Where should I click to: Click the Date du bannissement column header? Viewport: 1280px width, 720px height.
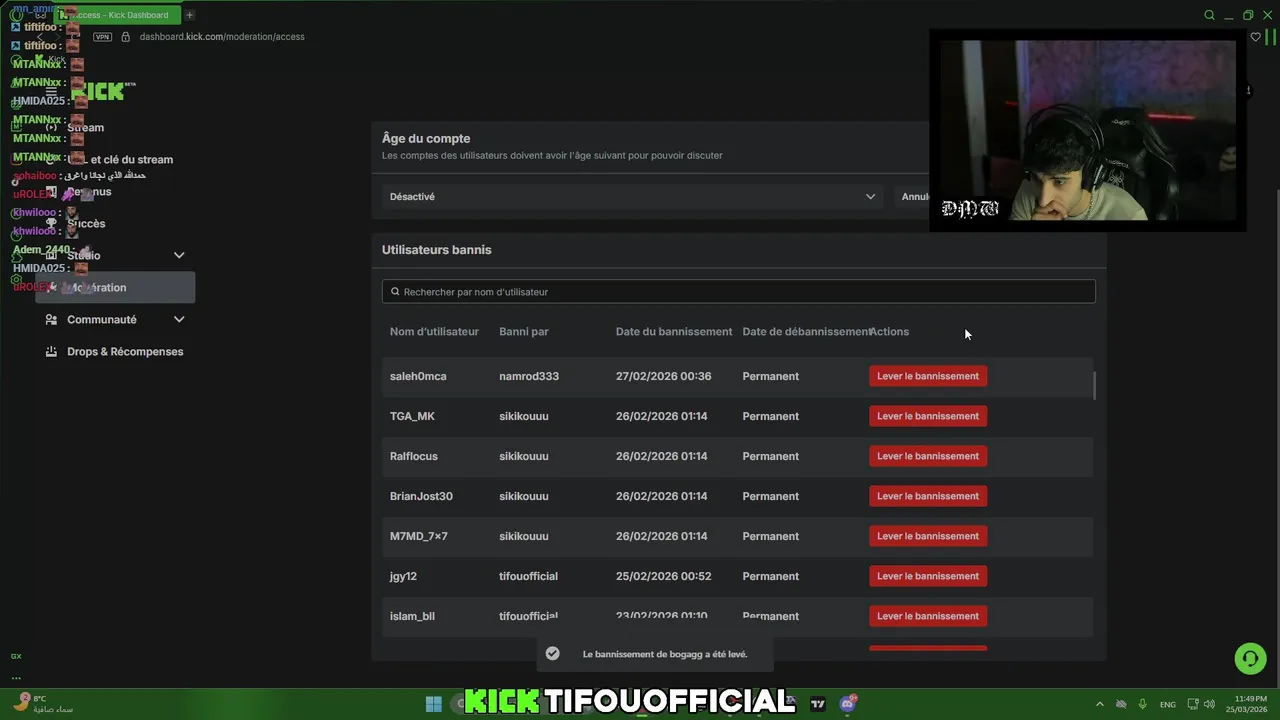[674, 332]
